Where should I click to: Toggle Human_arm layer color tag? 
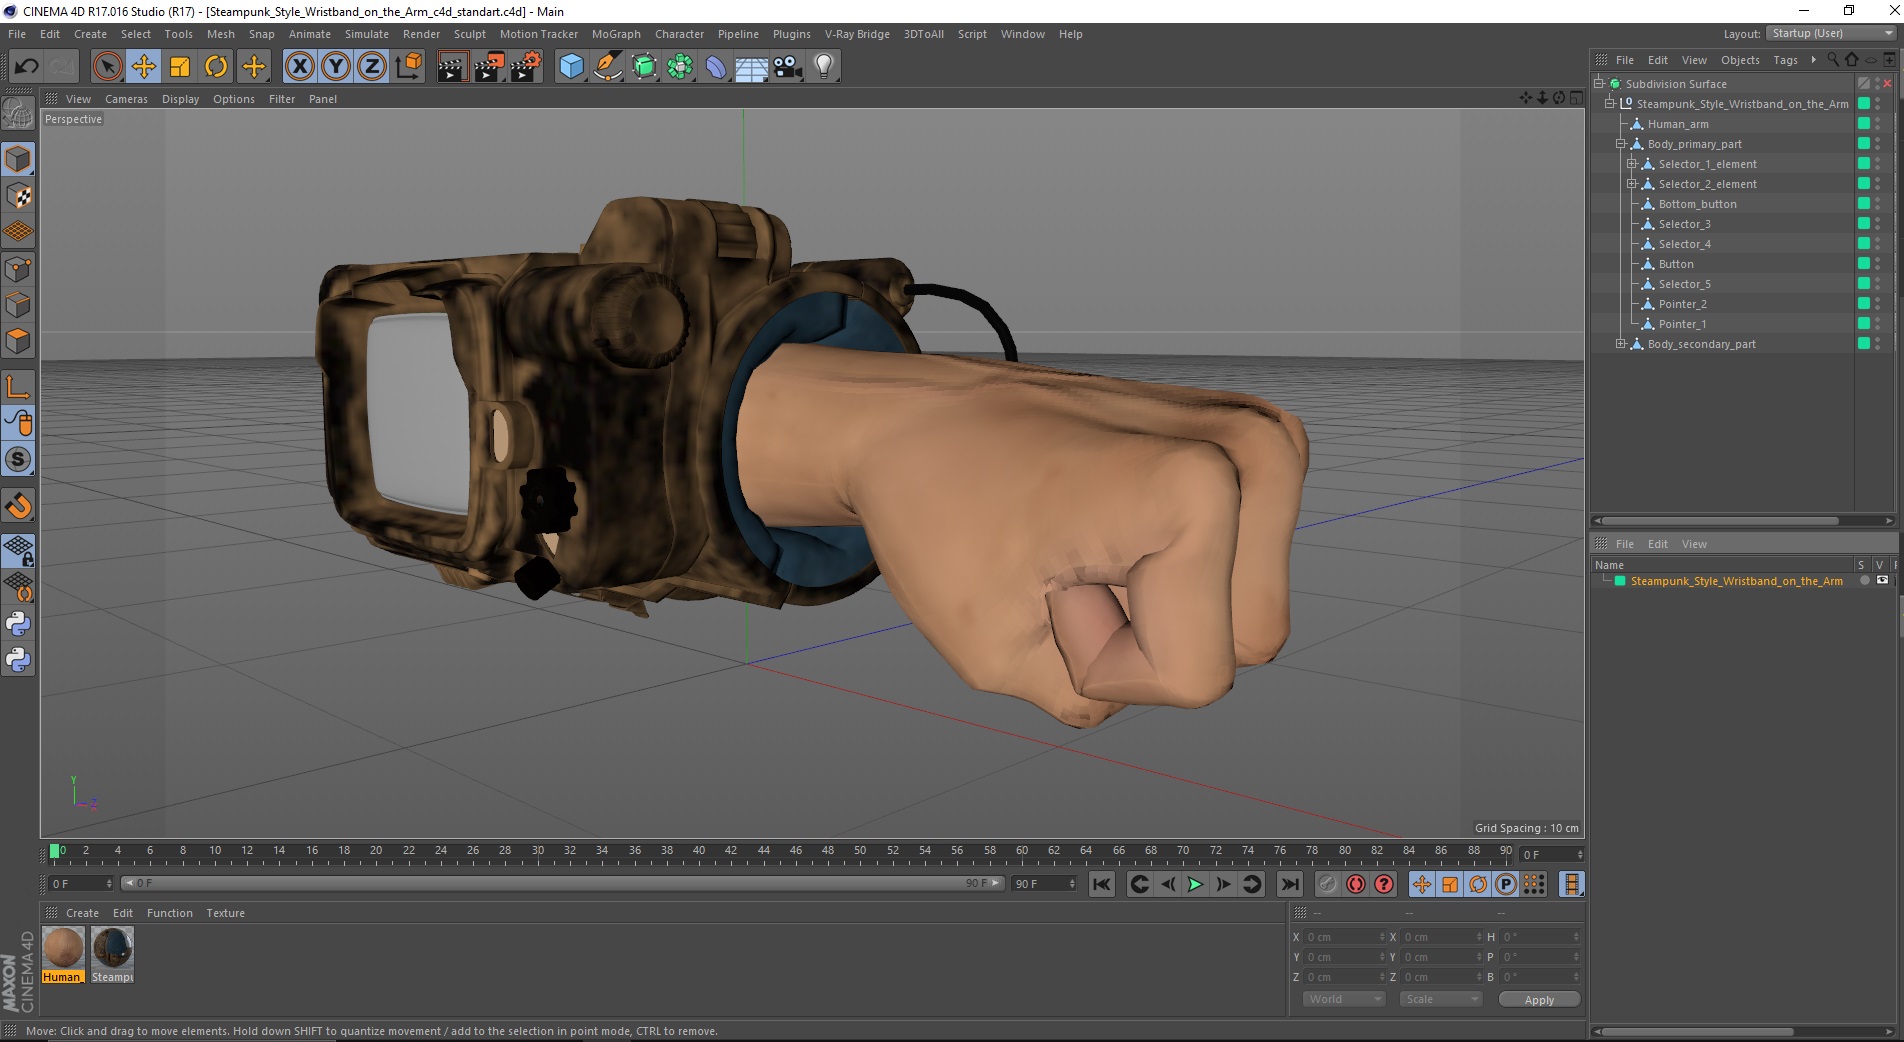(x=1864, y=124)
